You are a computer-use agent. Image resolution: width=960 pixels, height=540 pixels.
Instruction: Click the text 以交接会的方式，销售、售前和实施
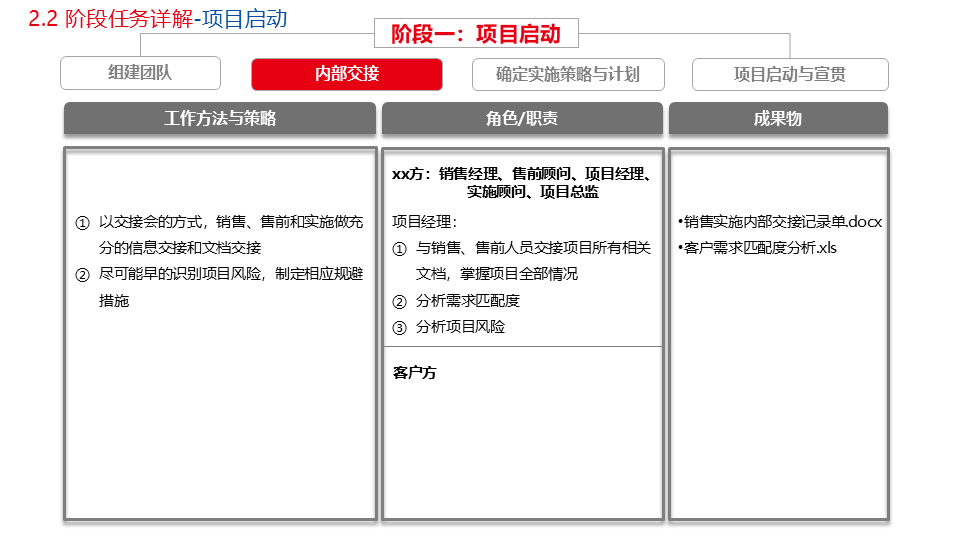[x=216, y=222]
